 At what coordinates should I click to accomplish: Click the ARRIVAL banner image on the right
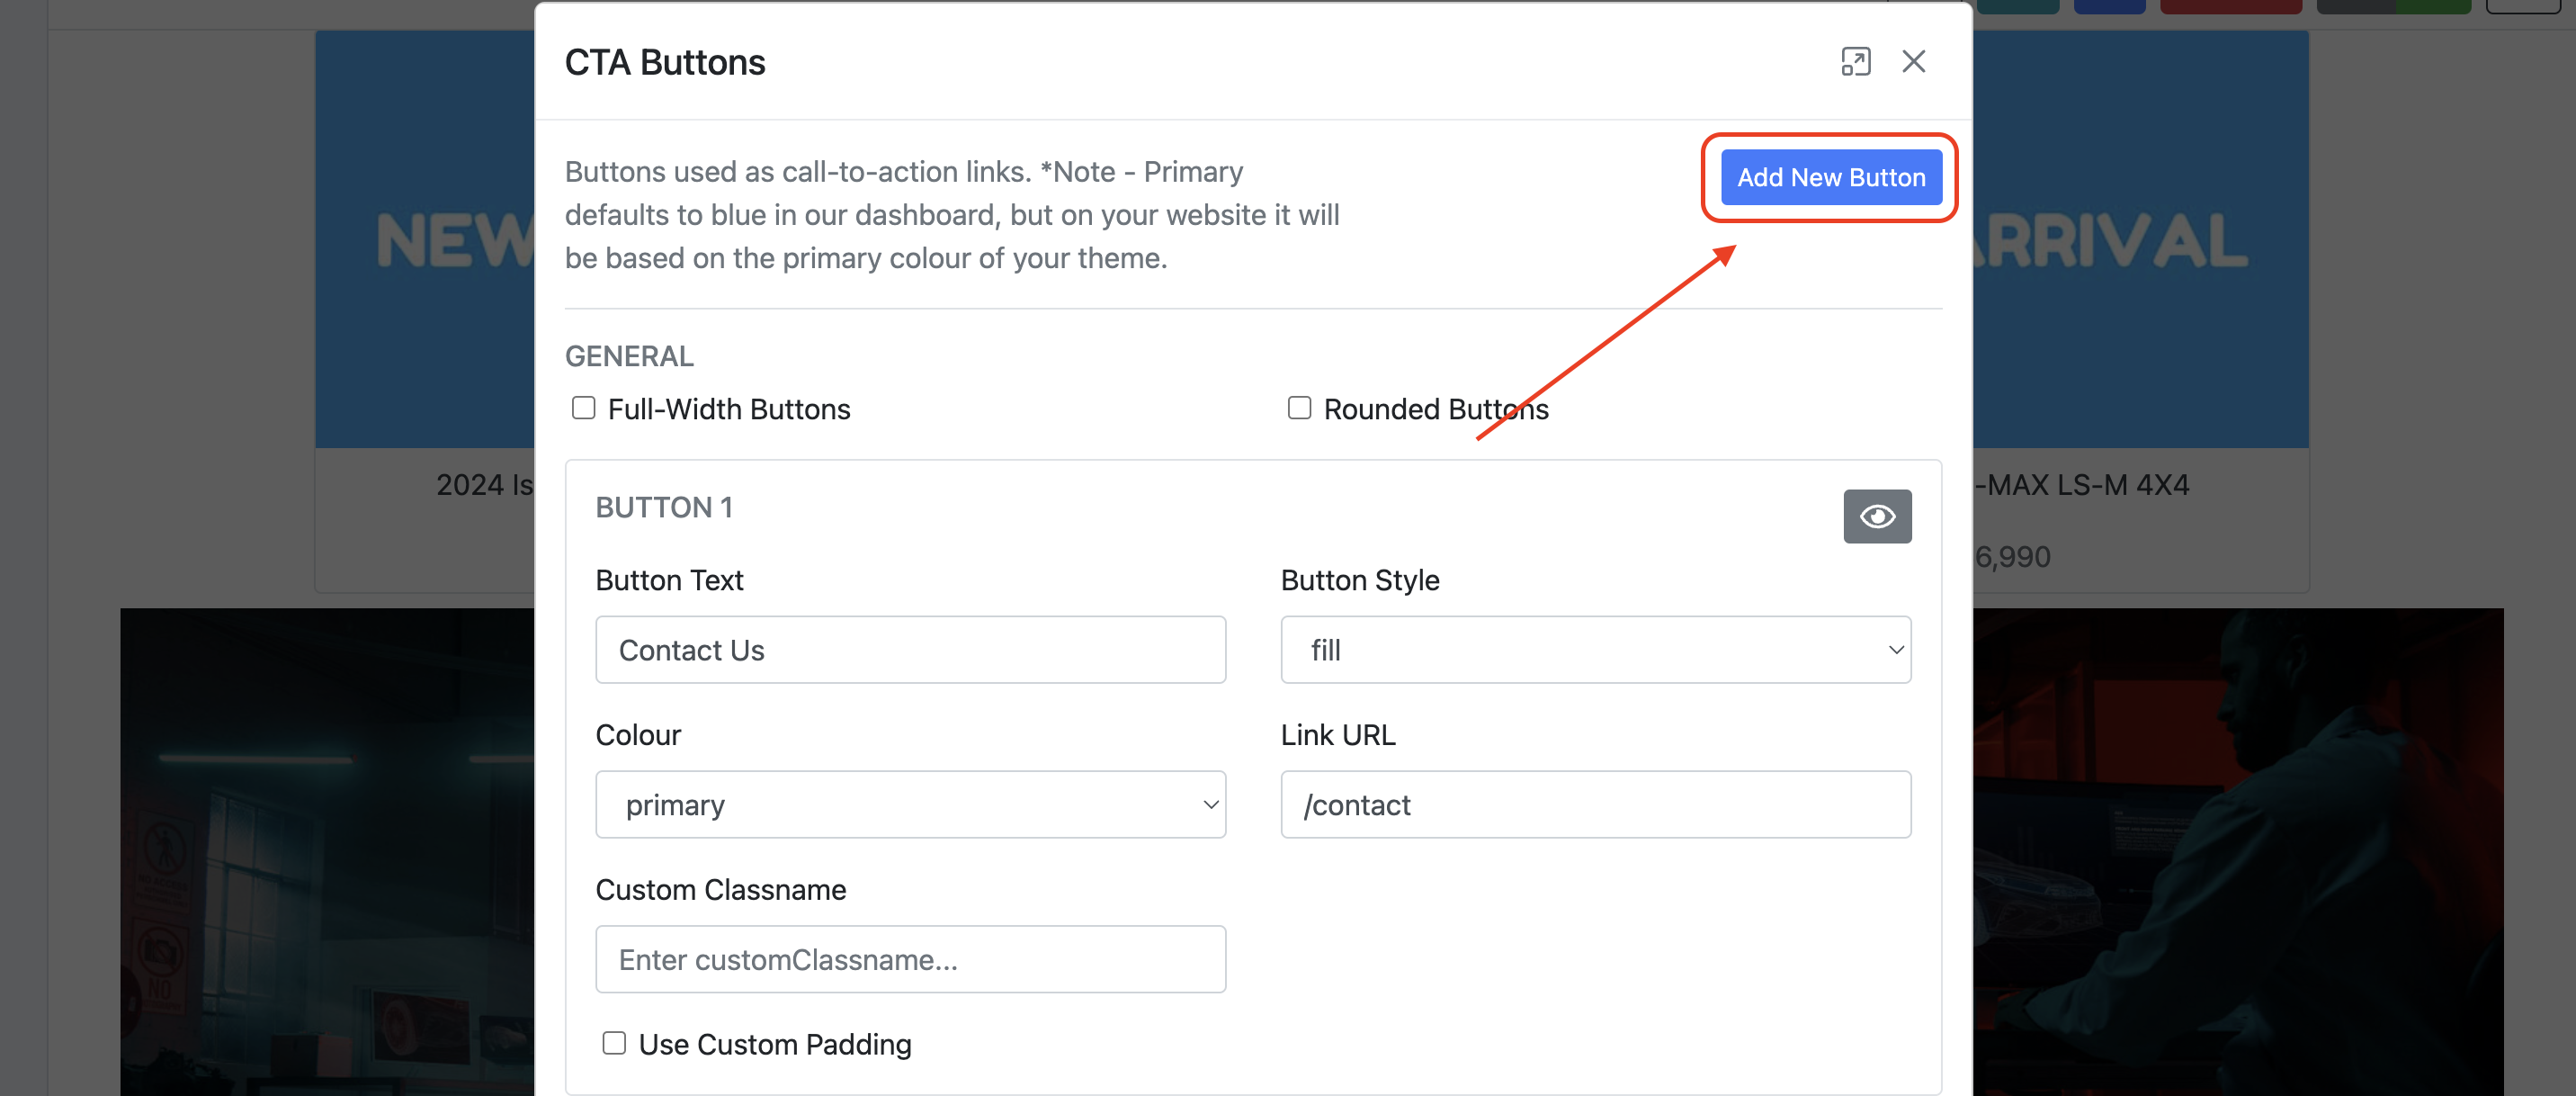click(2140, 240)
